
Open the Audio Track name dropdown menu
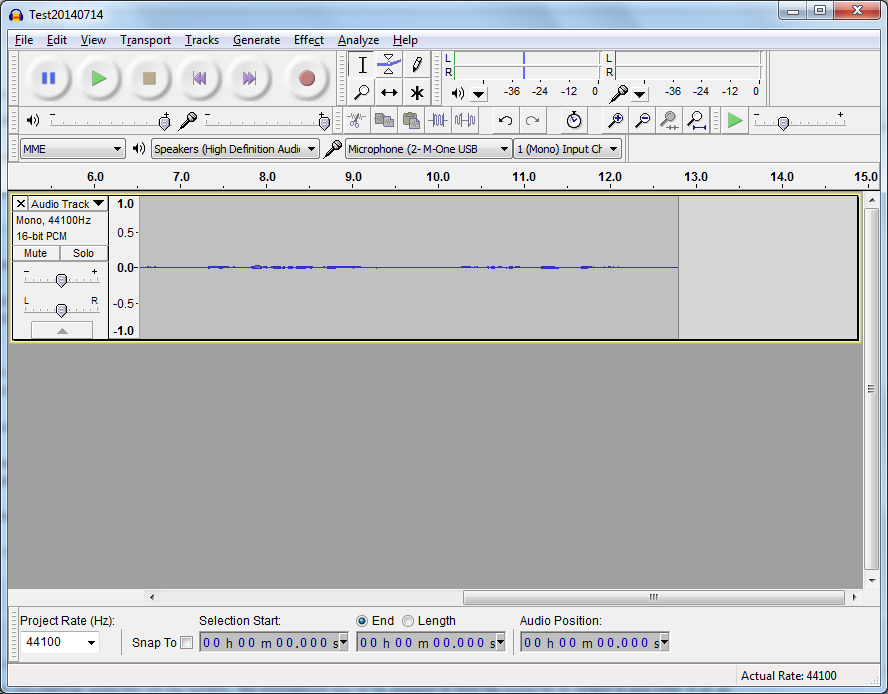coord(68,203)
